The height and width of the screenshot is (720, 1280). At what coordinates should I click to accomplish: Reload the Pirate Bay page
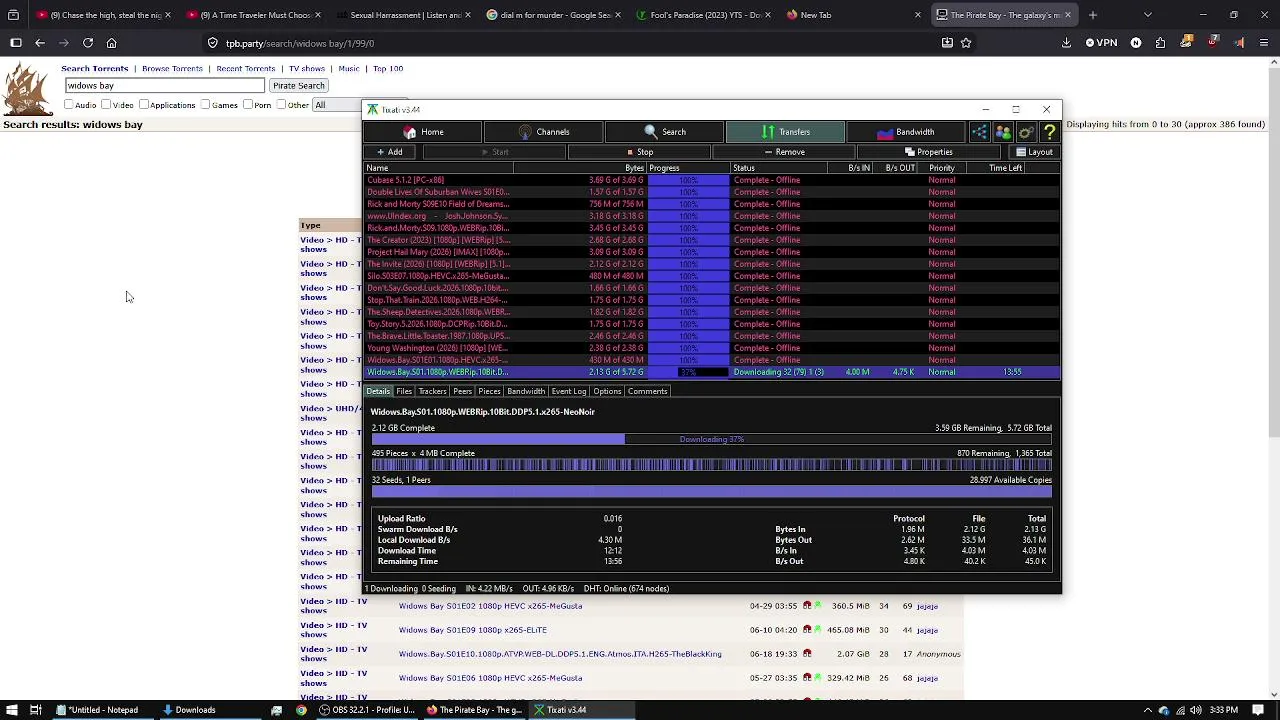pos(88,43)
